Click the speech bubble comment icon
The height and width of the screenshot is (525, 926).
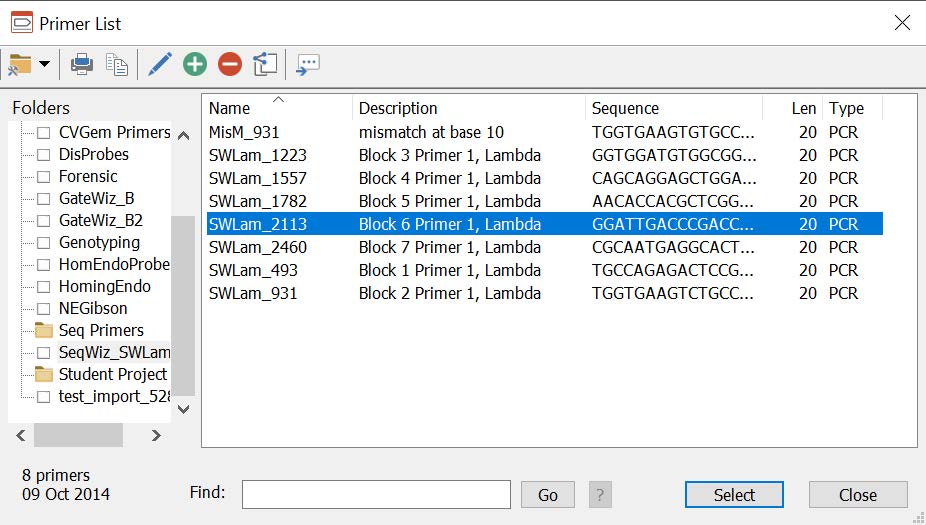tap(308, 64)
